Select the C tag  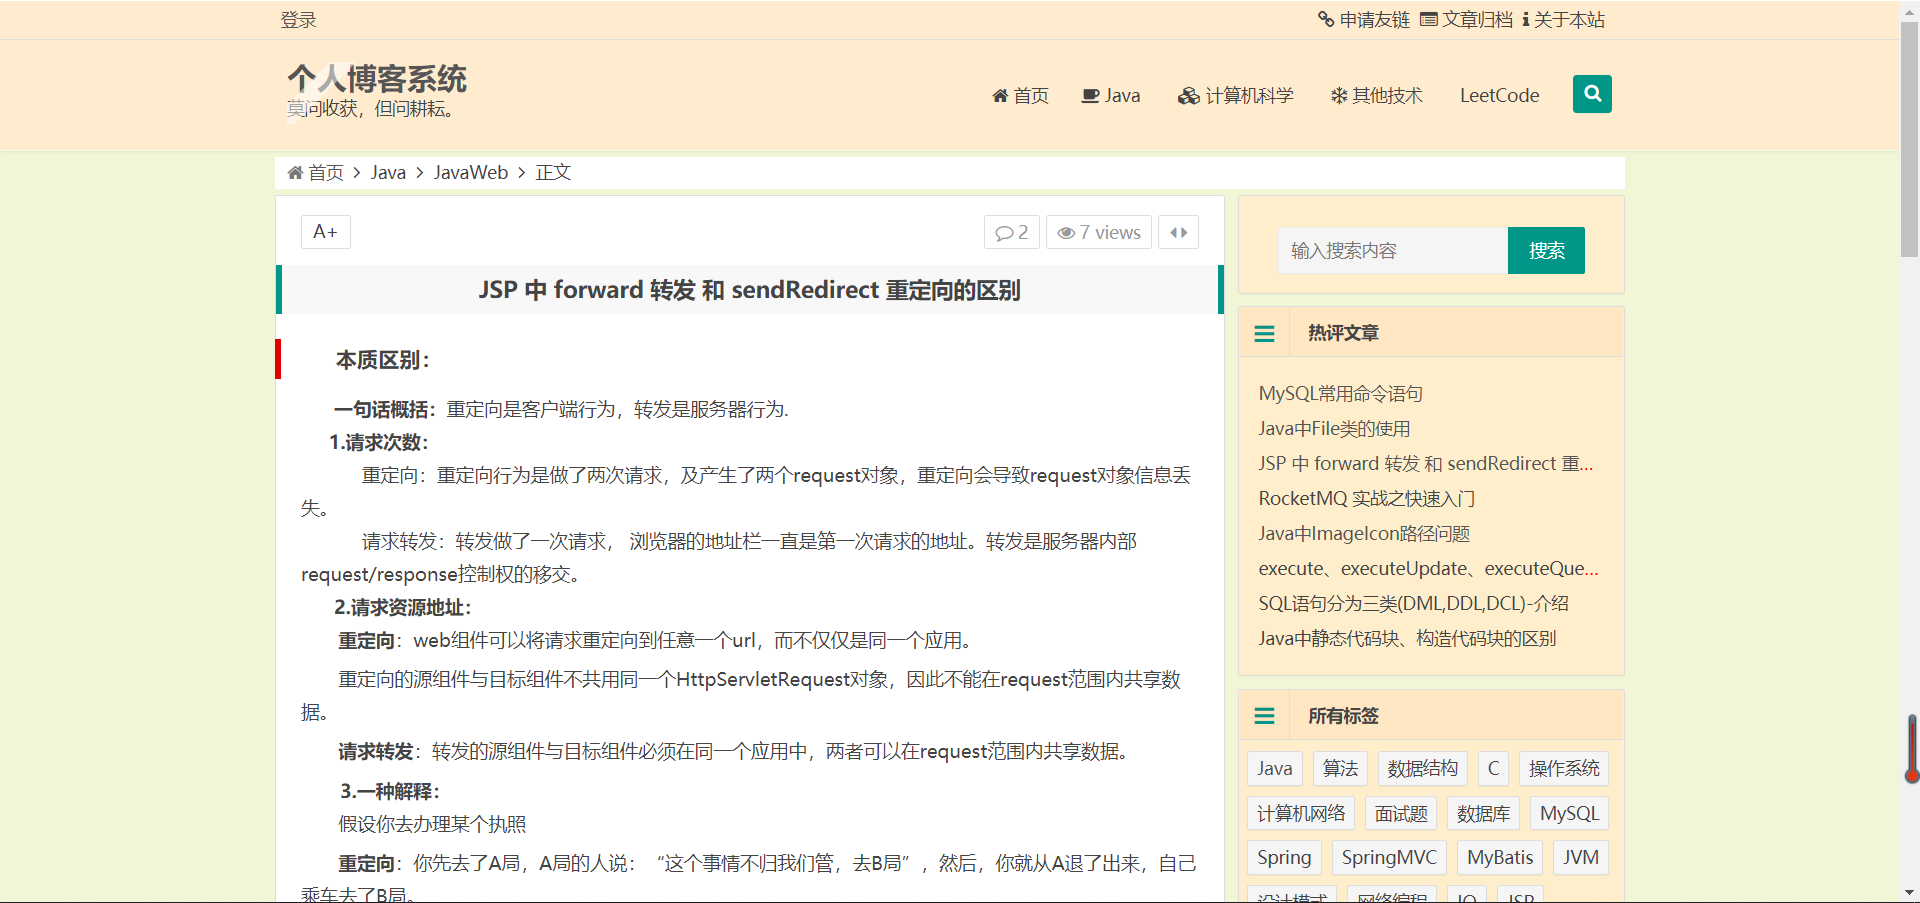(1493, 768)
